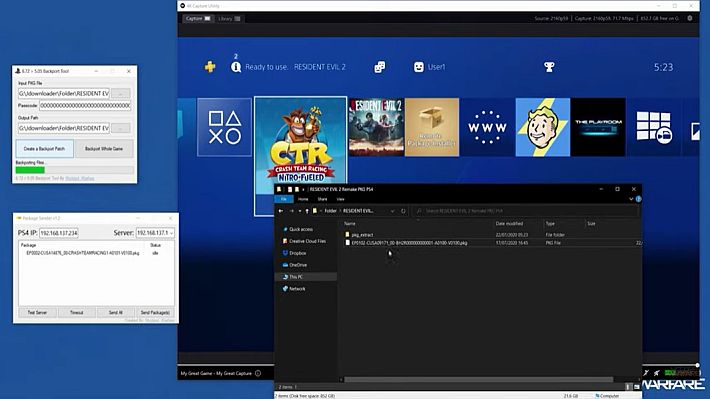Open Explorer help icon
The image size is (710, 399).
(x=638, y=199)
